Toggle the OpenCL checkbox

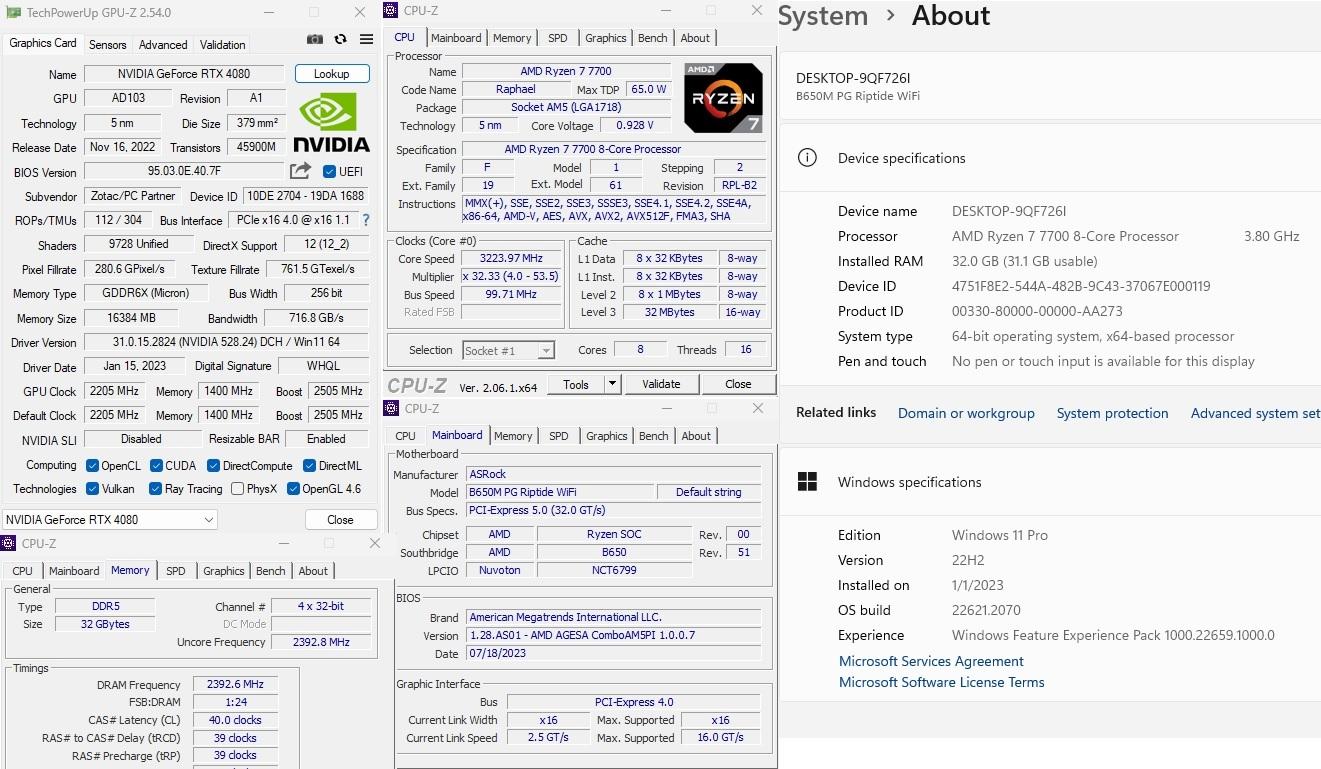tap(92, 466)
